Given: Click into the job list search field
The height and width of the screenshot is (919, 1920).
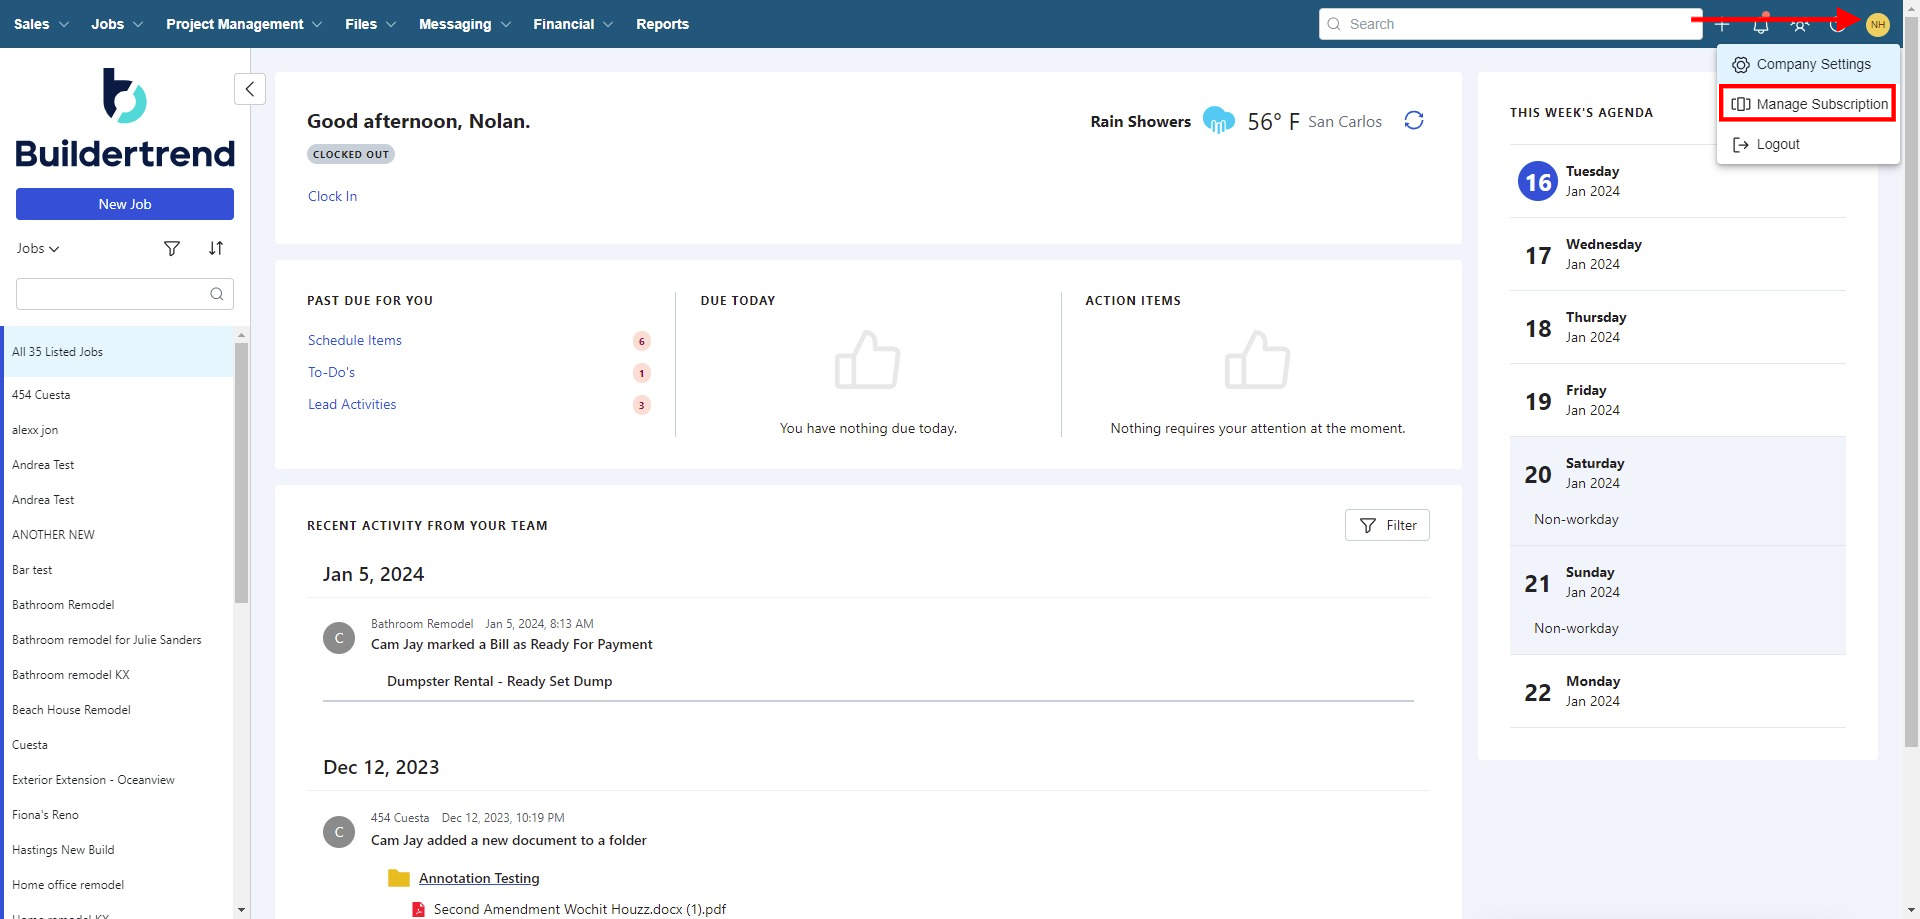Looking at the screenshot, I should (125, 294).
